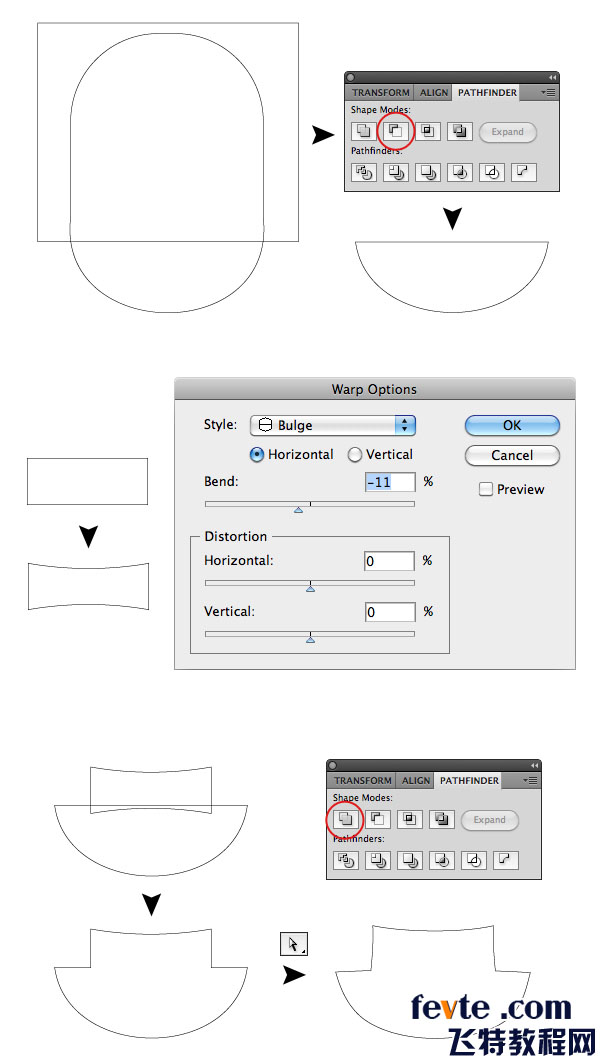Click Unite icon in upper Pathfinder panel
600x1062 pixels.
[364, 131]
